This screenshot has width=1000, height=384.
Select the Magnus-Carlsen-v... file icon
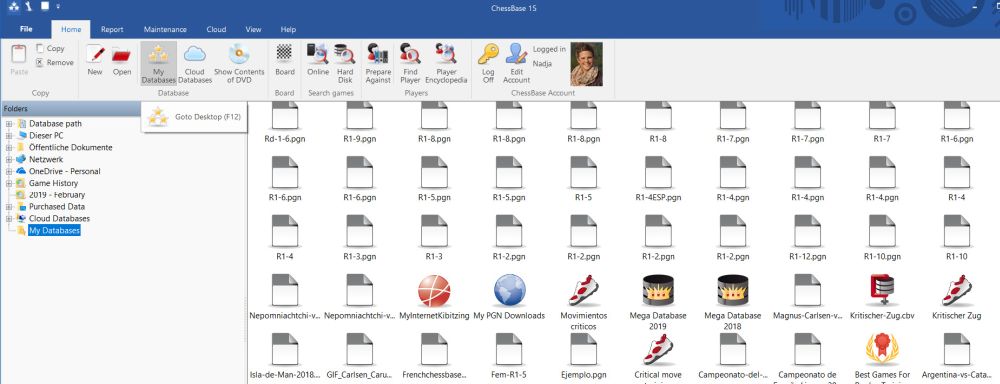click(x=807, y=290)
